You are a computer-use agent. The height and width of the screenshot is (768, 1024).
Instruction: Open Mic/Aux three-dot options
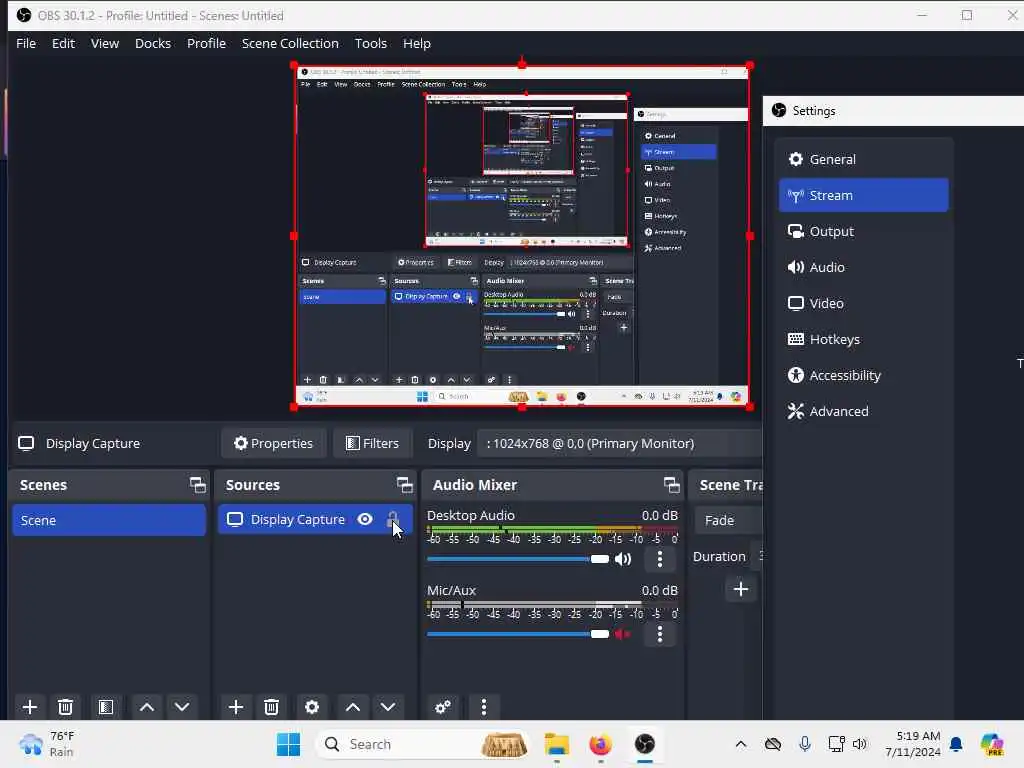[660, 633]
